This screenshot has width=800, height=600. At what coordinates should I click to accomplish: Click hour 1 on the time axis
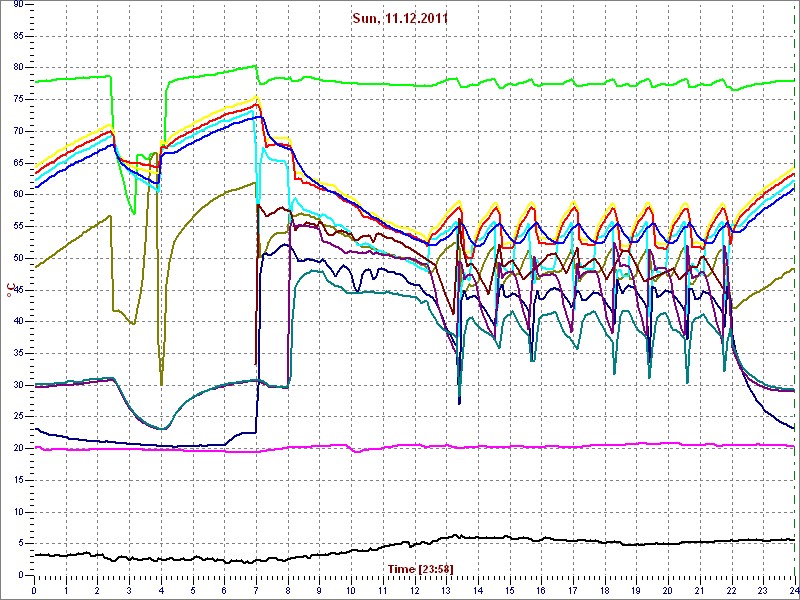66,590
